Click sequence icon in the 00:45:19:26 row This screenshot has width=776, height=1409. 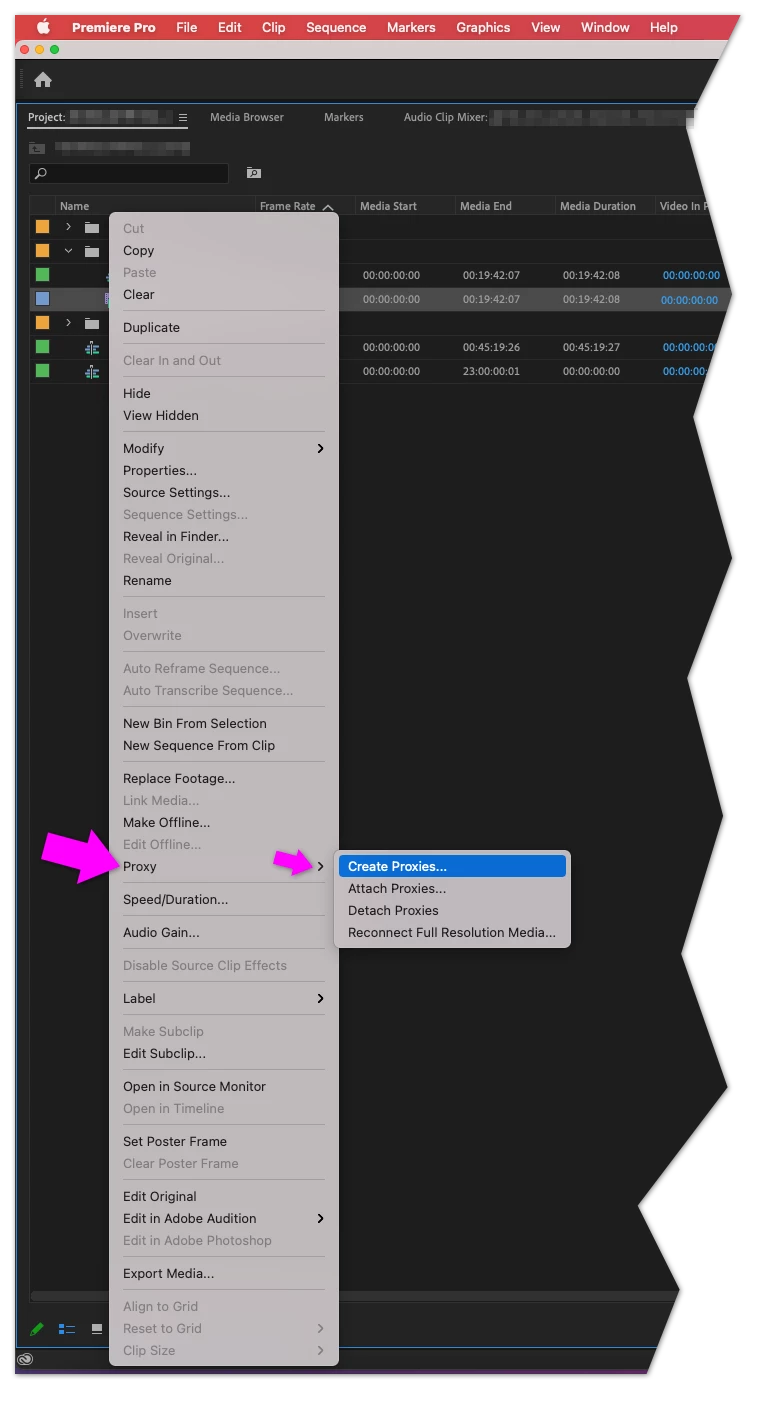[92, 347]
